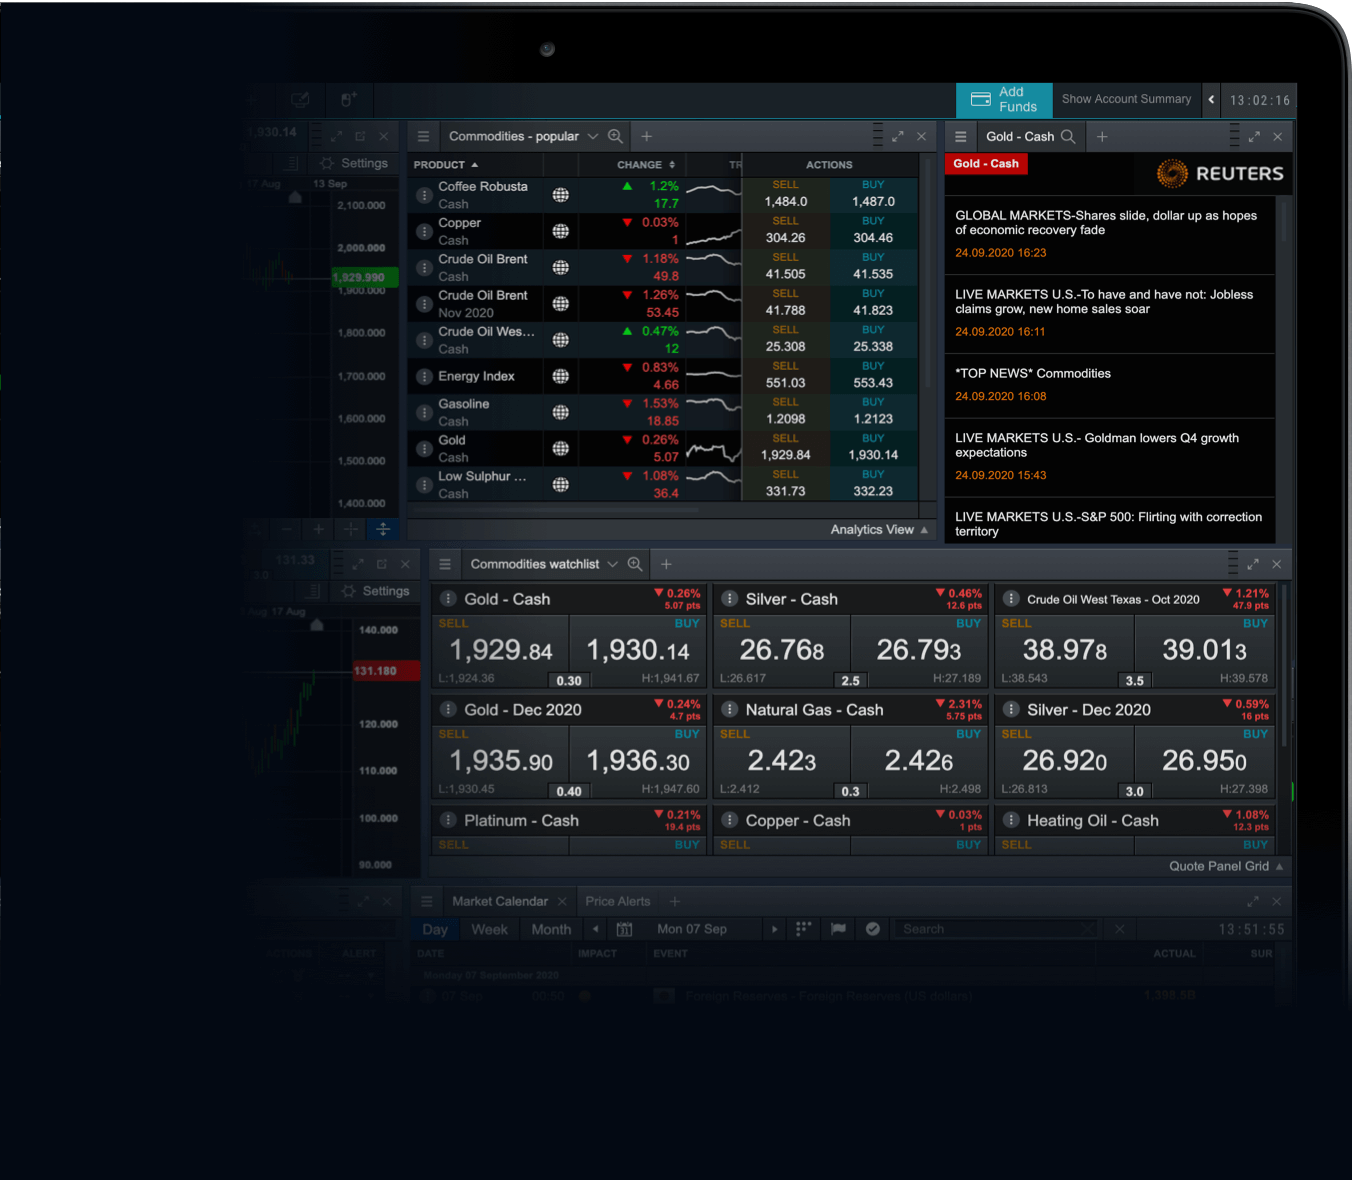Click the flag filter icon in Market Calendar toolbar
The width and height of the screenshot is (1352, 1180).
(x=838, y=928)
